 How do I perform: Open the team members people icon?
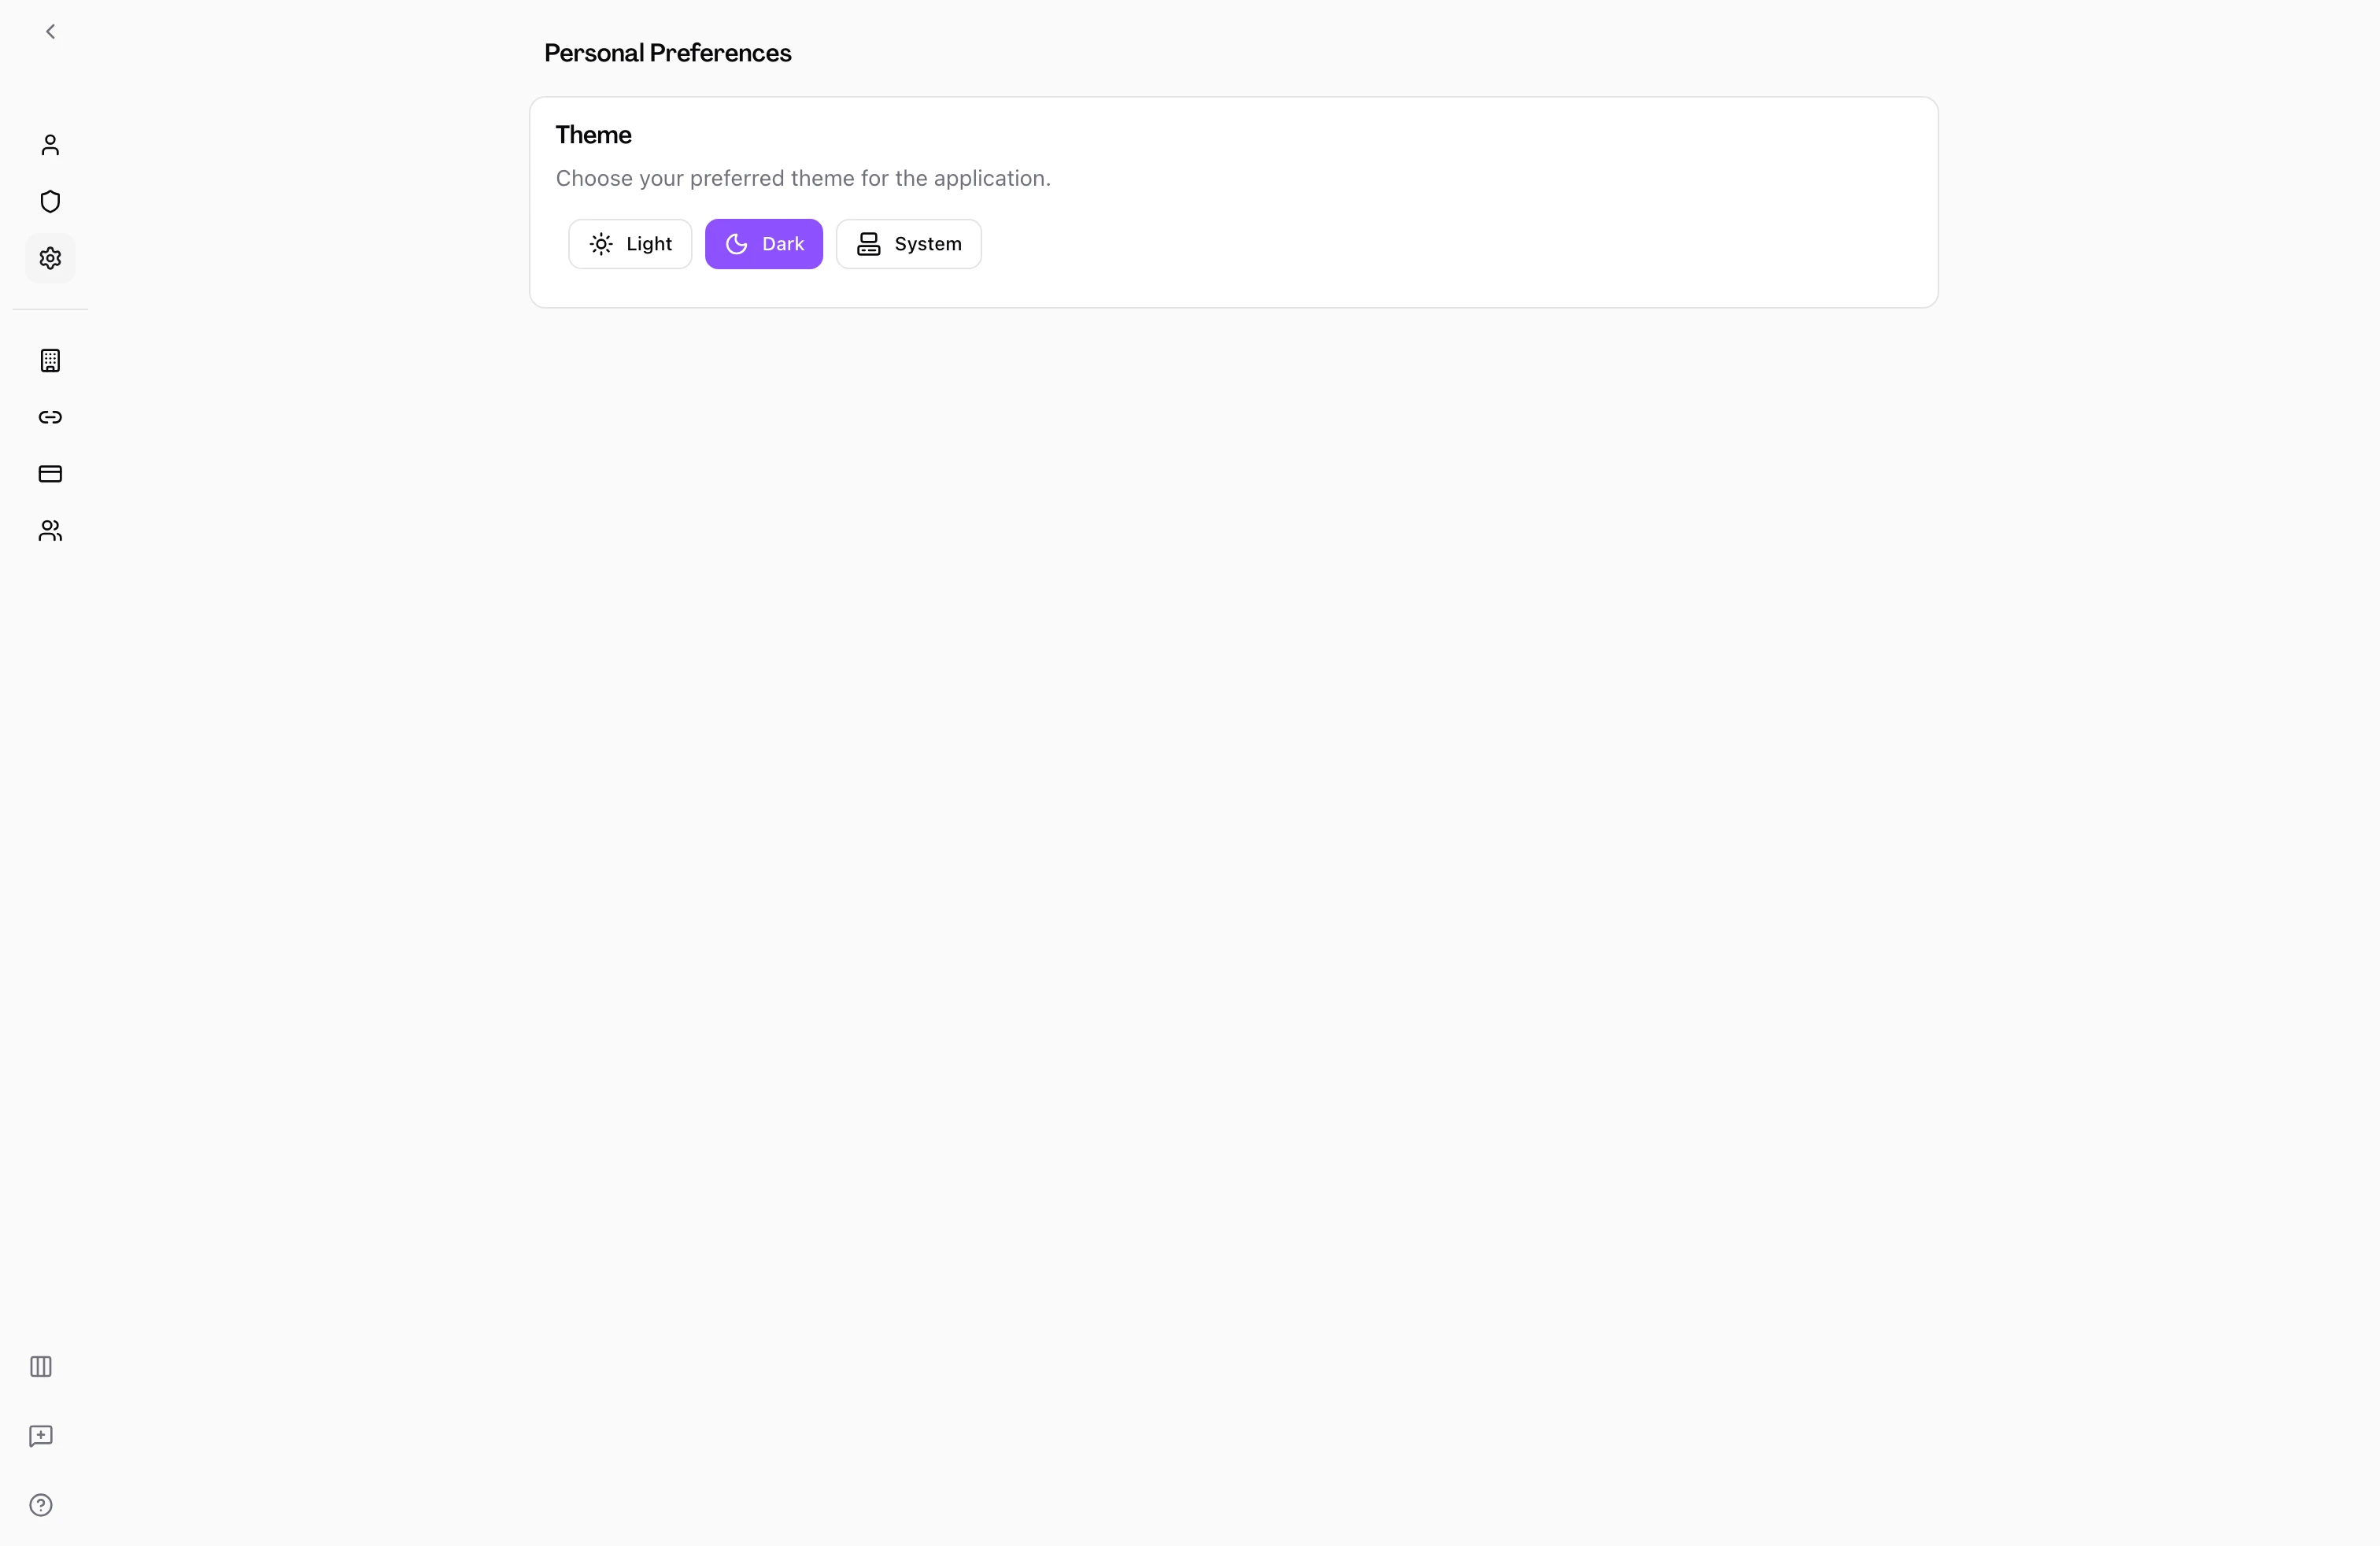50,530
